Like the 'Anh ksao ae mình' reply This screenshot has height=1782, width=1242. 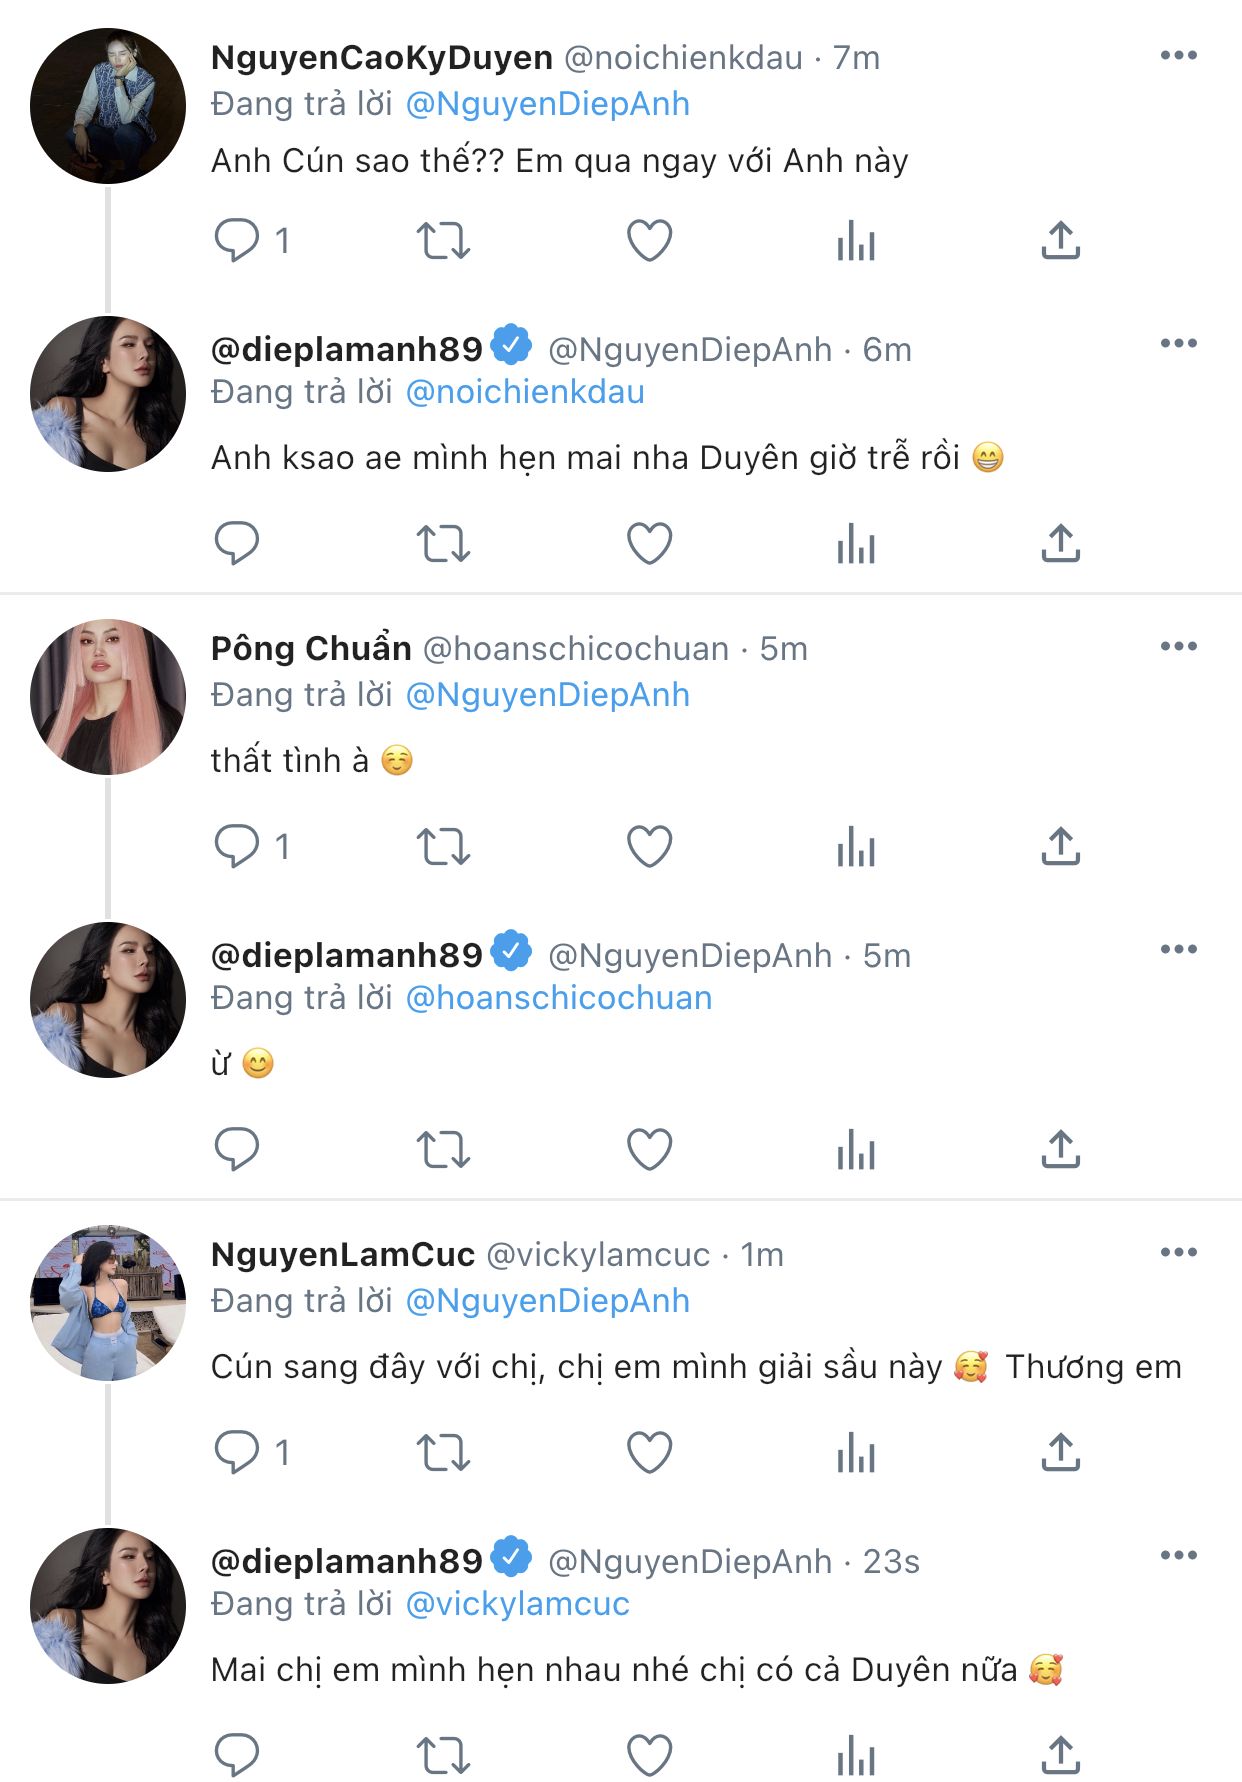click(x=649, y=544)
